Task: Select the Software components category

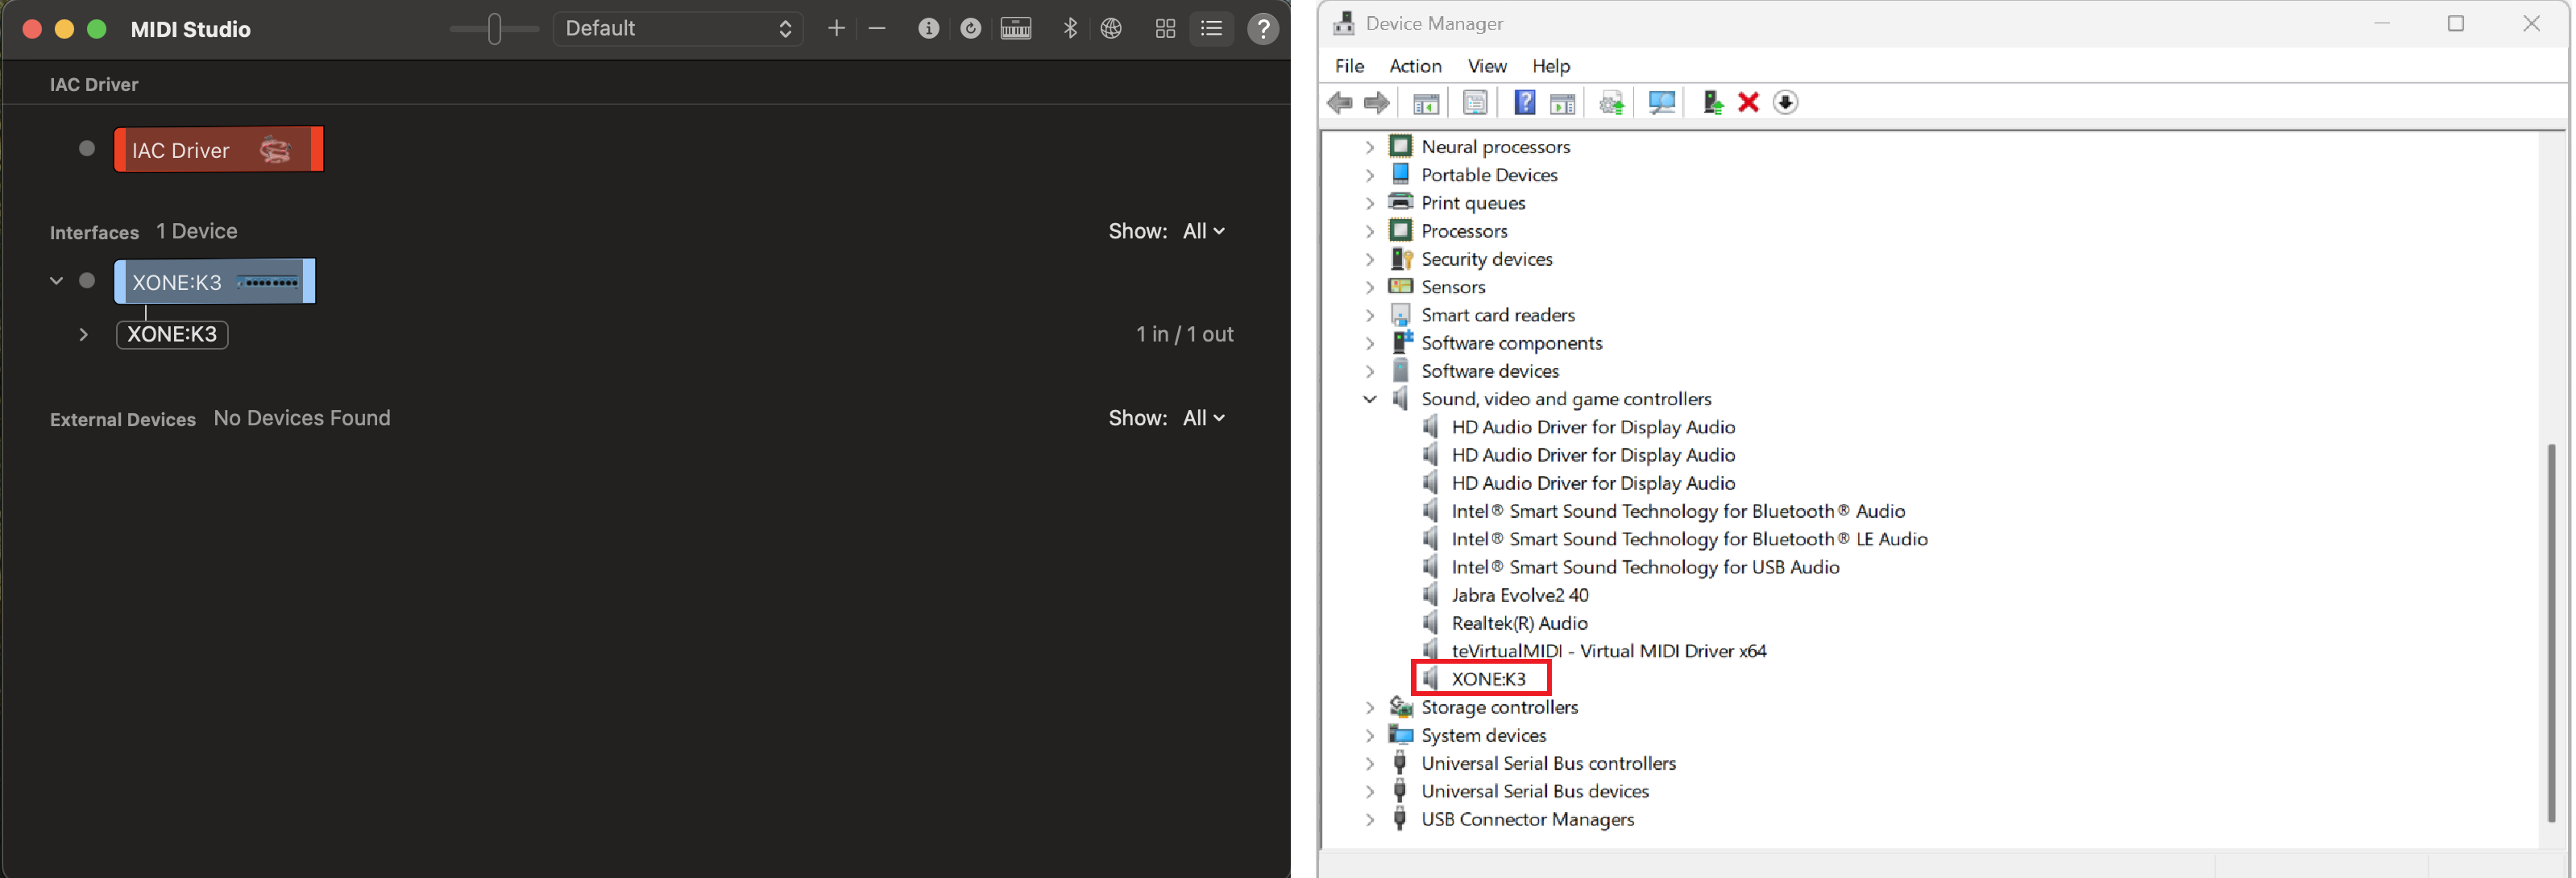Action: pos(1512,343)
